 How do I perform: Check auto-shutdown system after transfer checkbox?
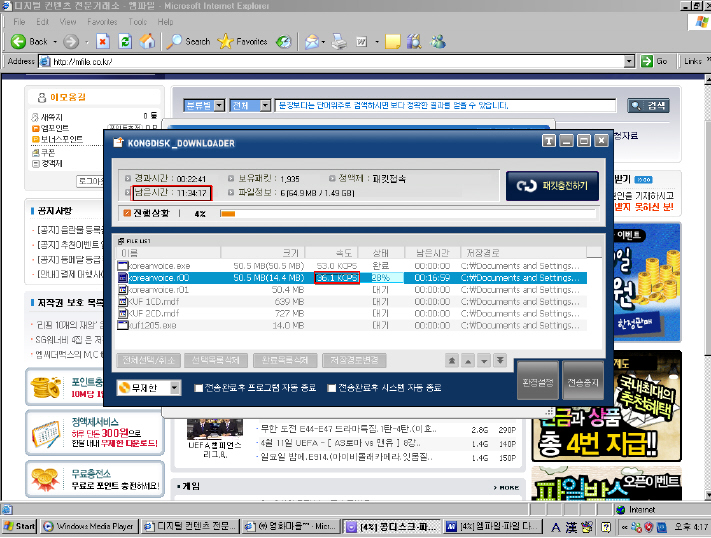(332, 388)
